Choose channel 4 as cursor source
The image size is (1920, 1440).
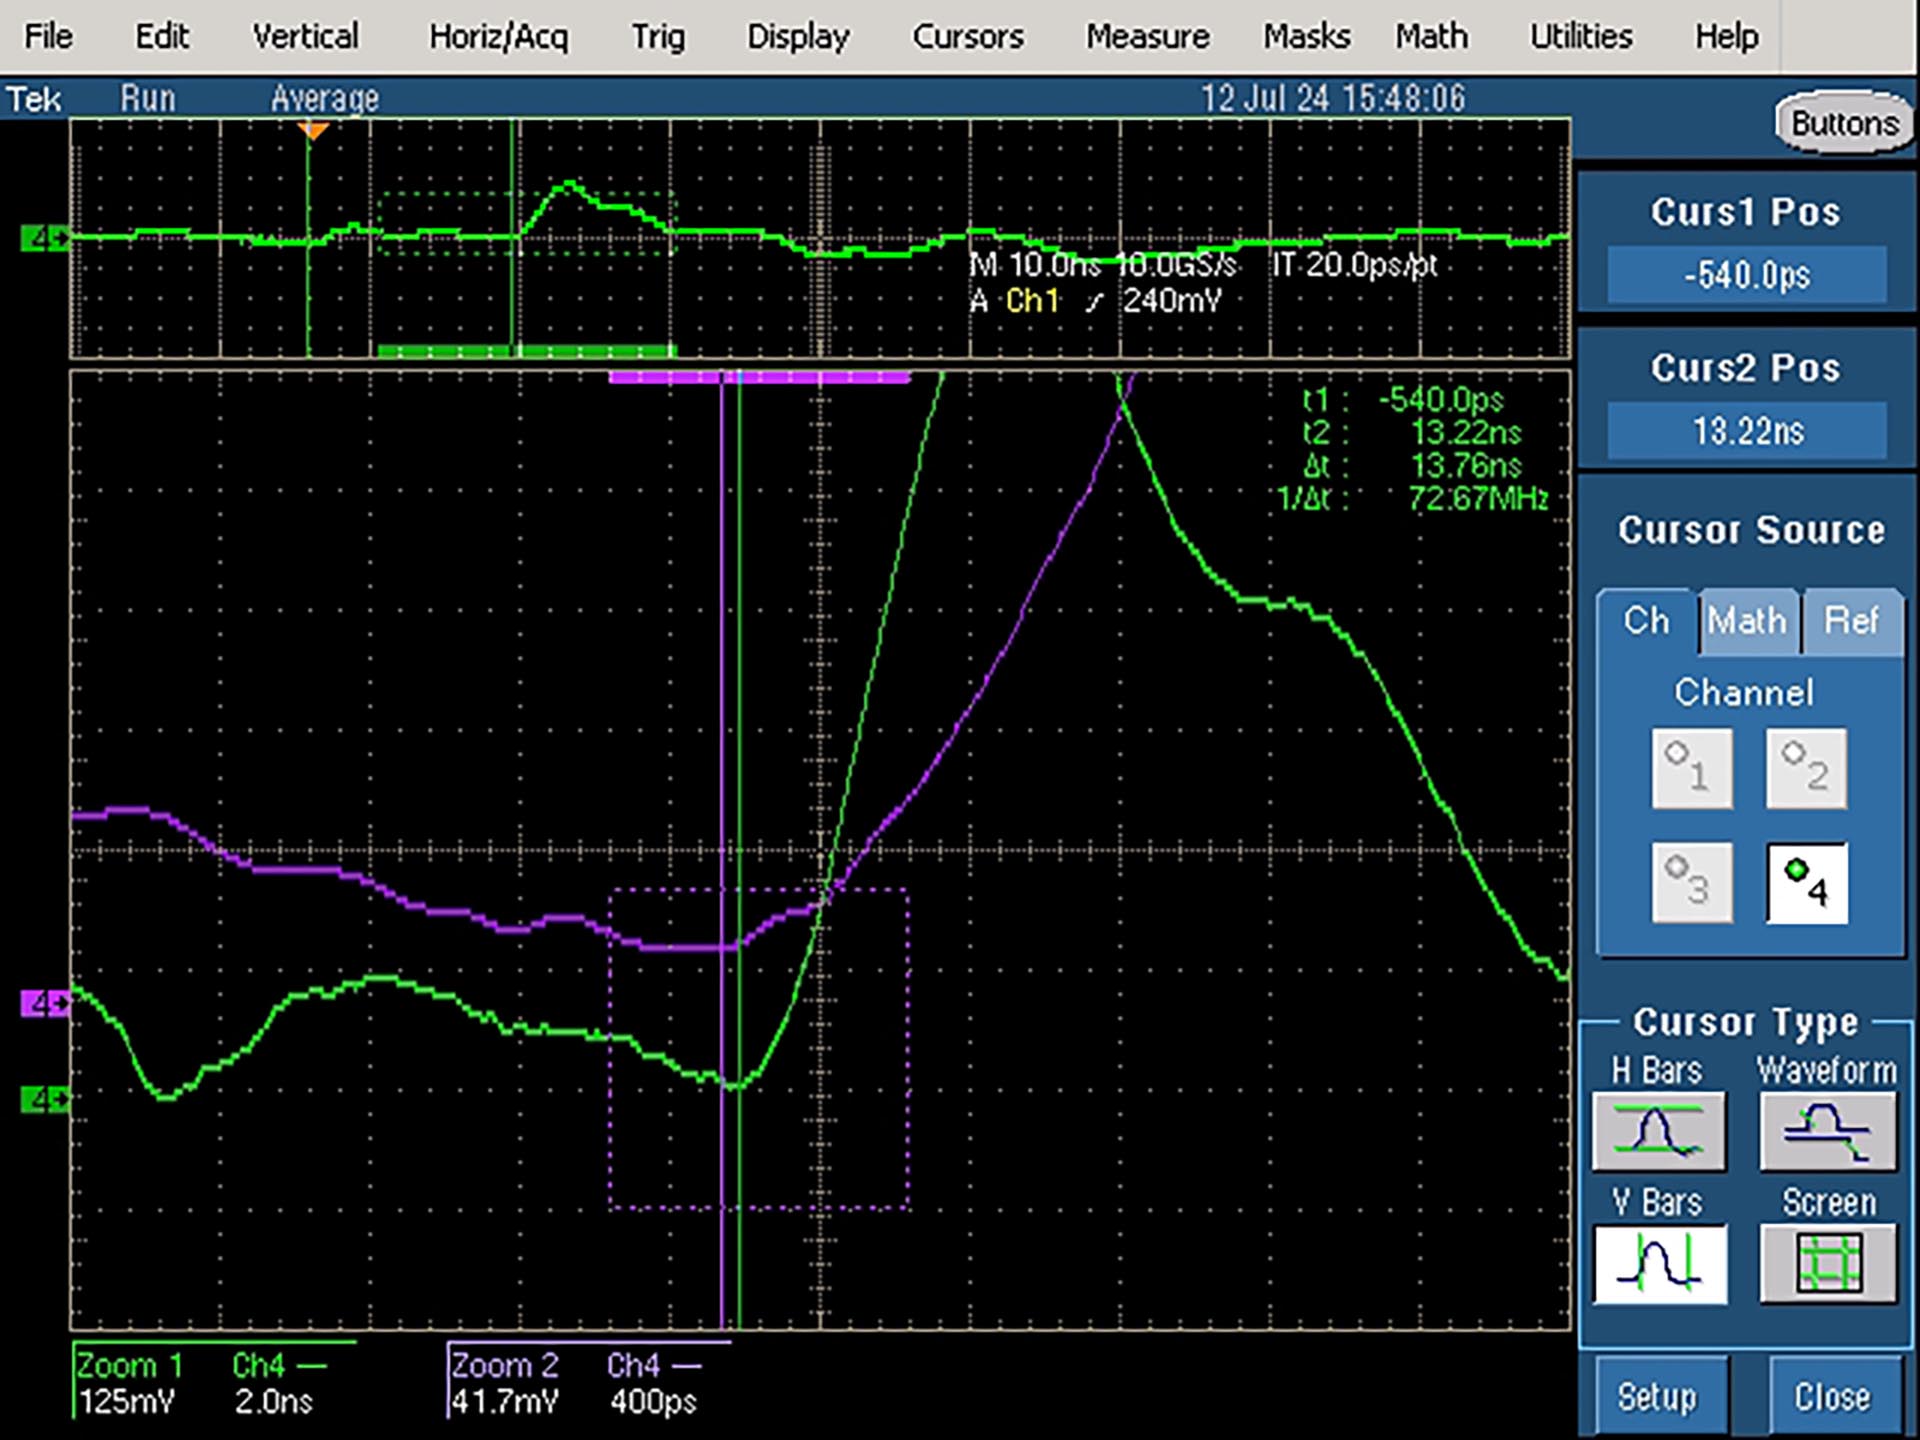1806,883
